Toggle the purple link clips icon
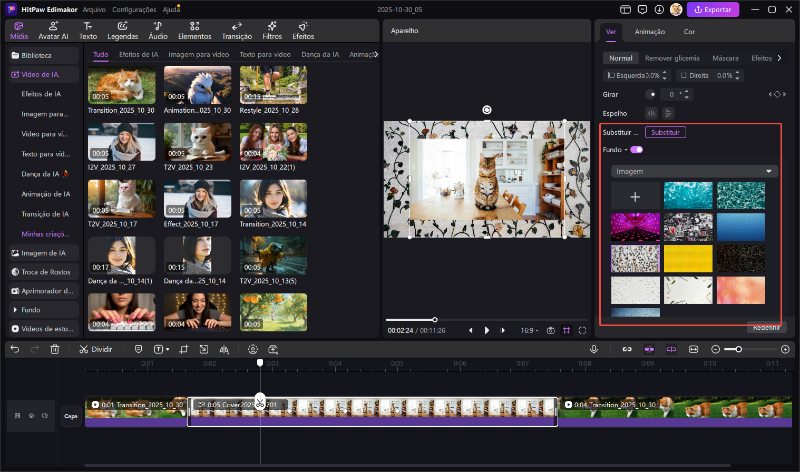Screen dimensions: 800x472 [x=671, y=349]
